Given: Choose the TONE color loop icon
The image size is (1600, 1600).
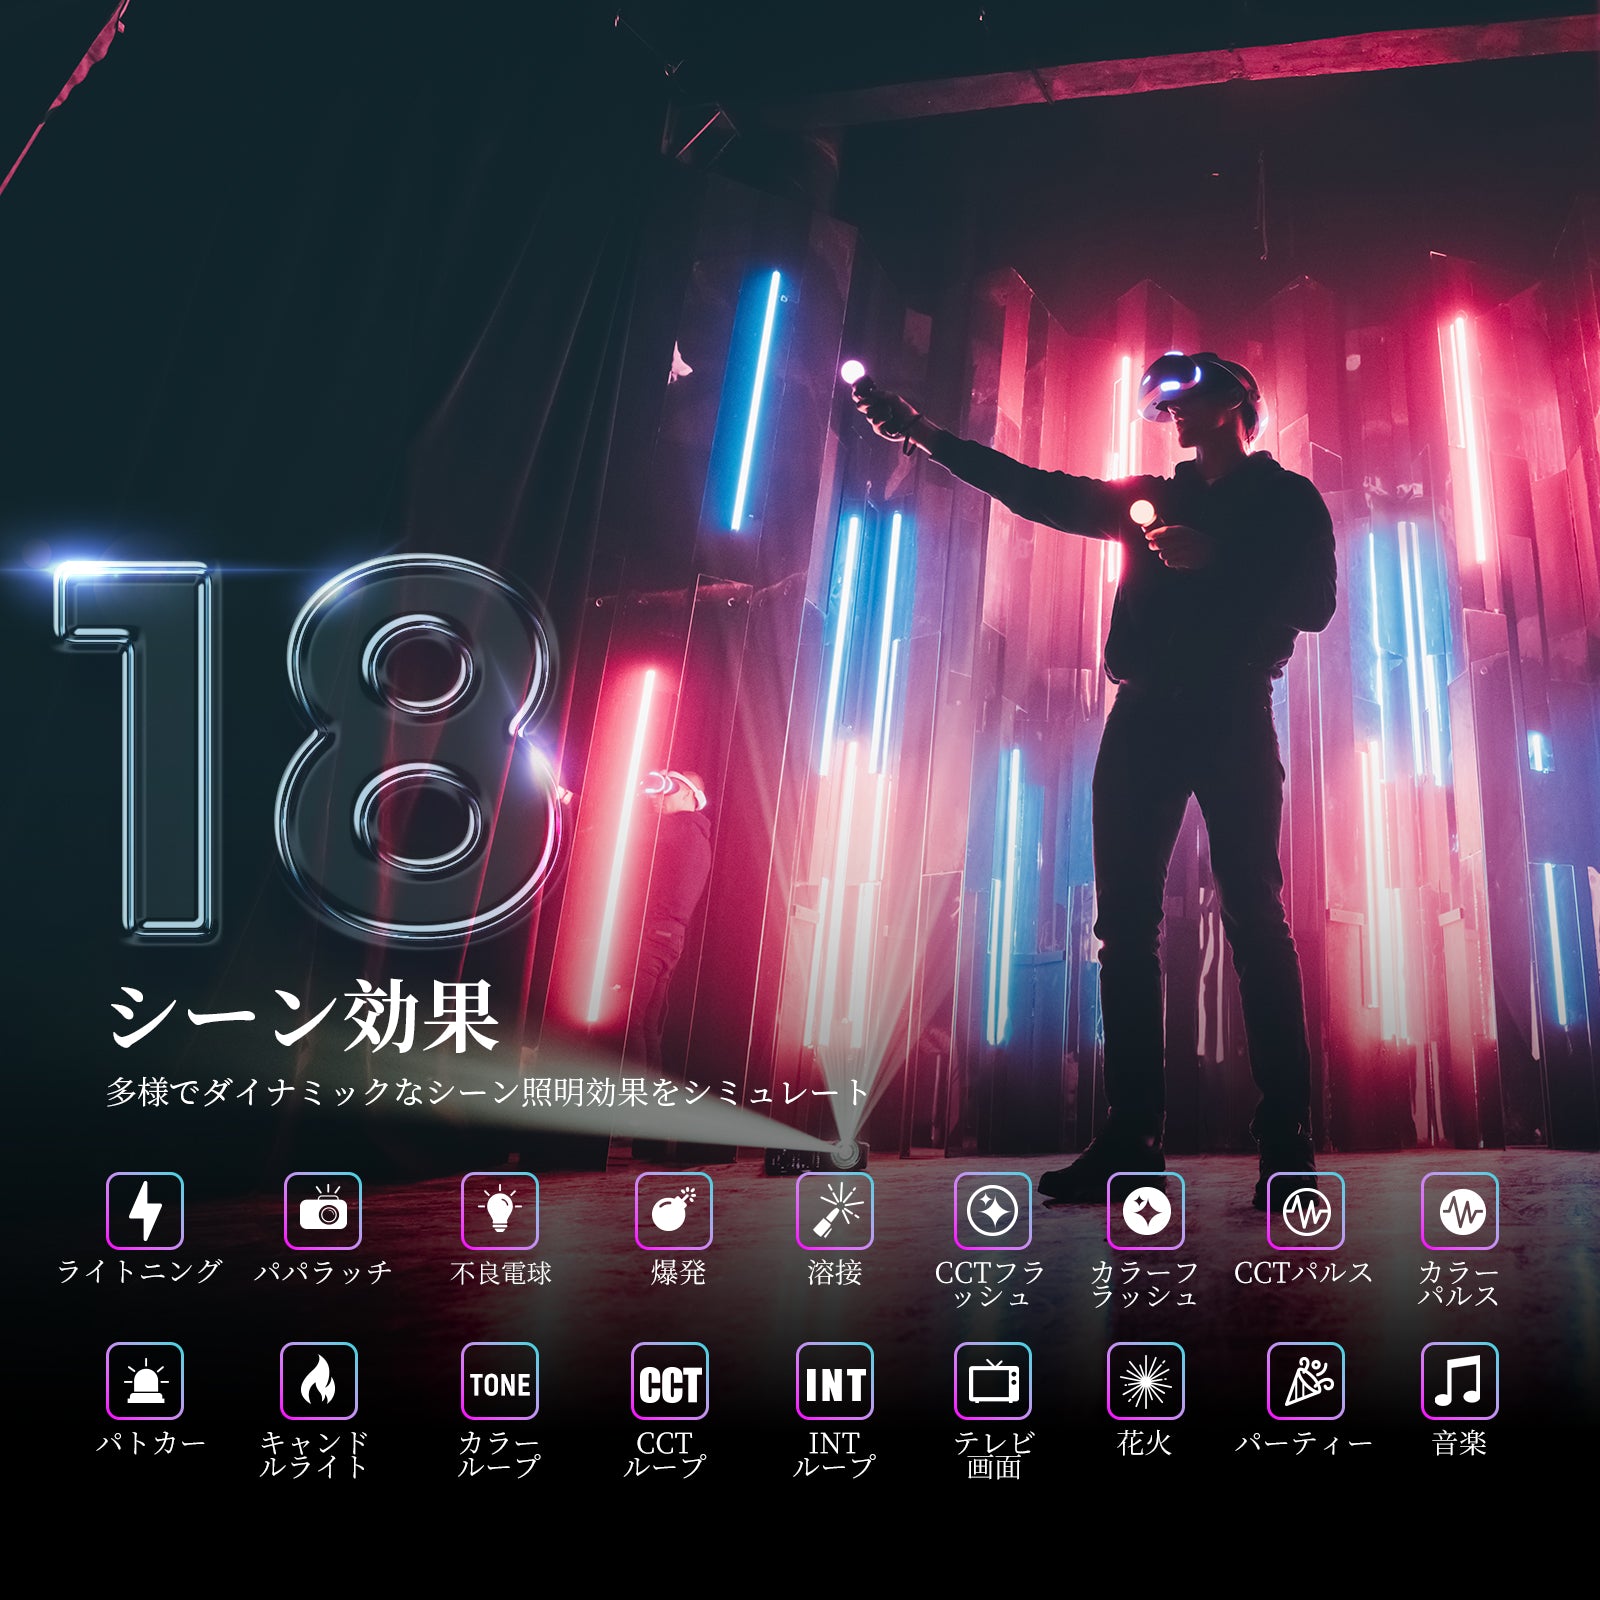Looking at the screenshot, I should tap(499, 1381).
